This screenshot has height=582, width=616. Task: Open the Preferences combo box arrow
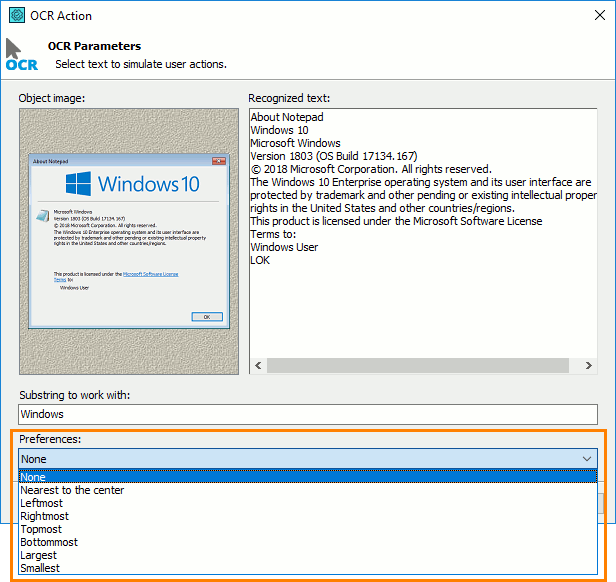coord(587,459)
